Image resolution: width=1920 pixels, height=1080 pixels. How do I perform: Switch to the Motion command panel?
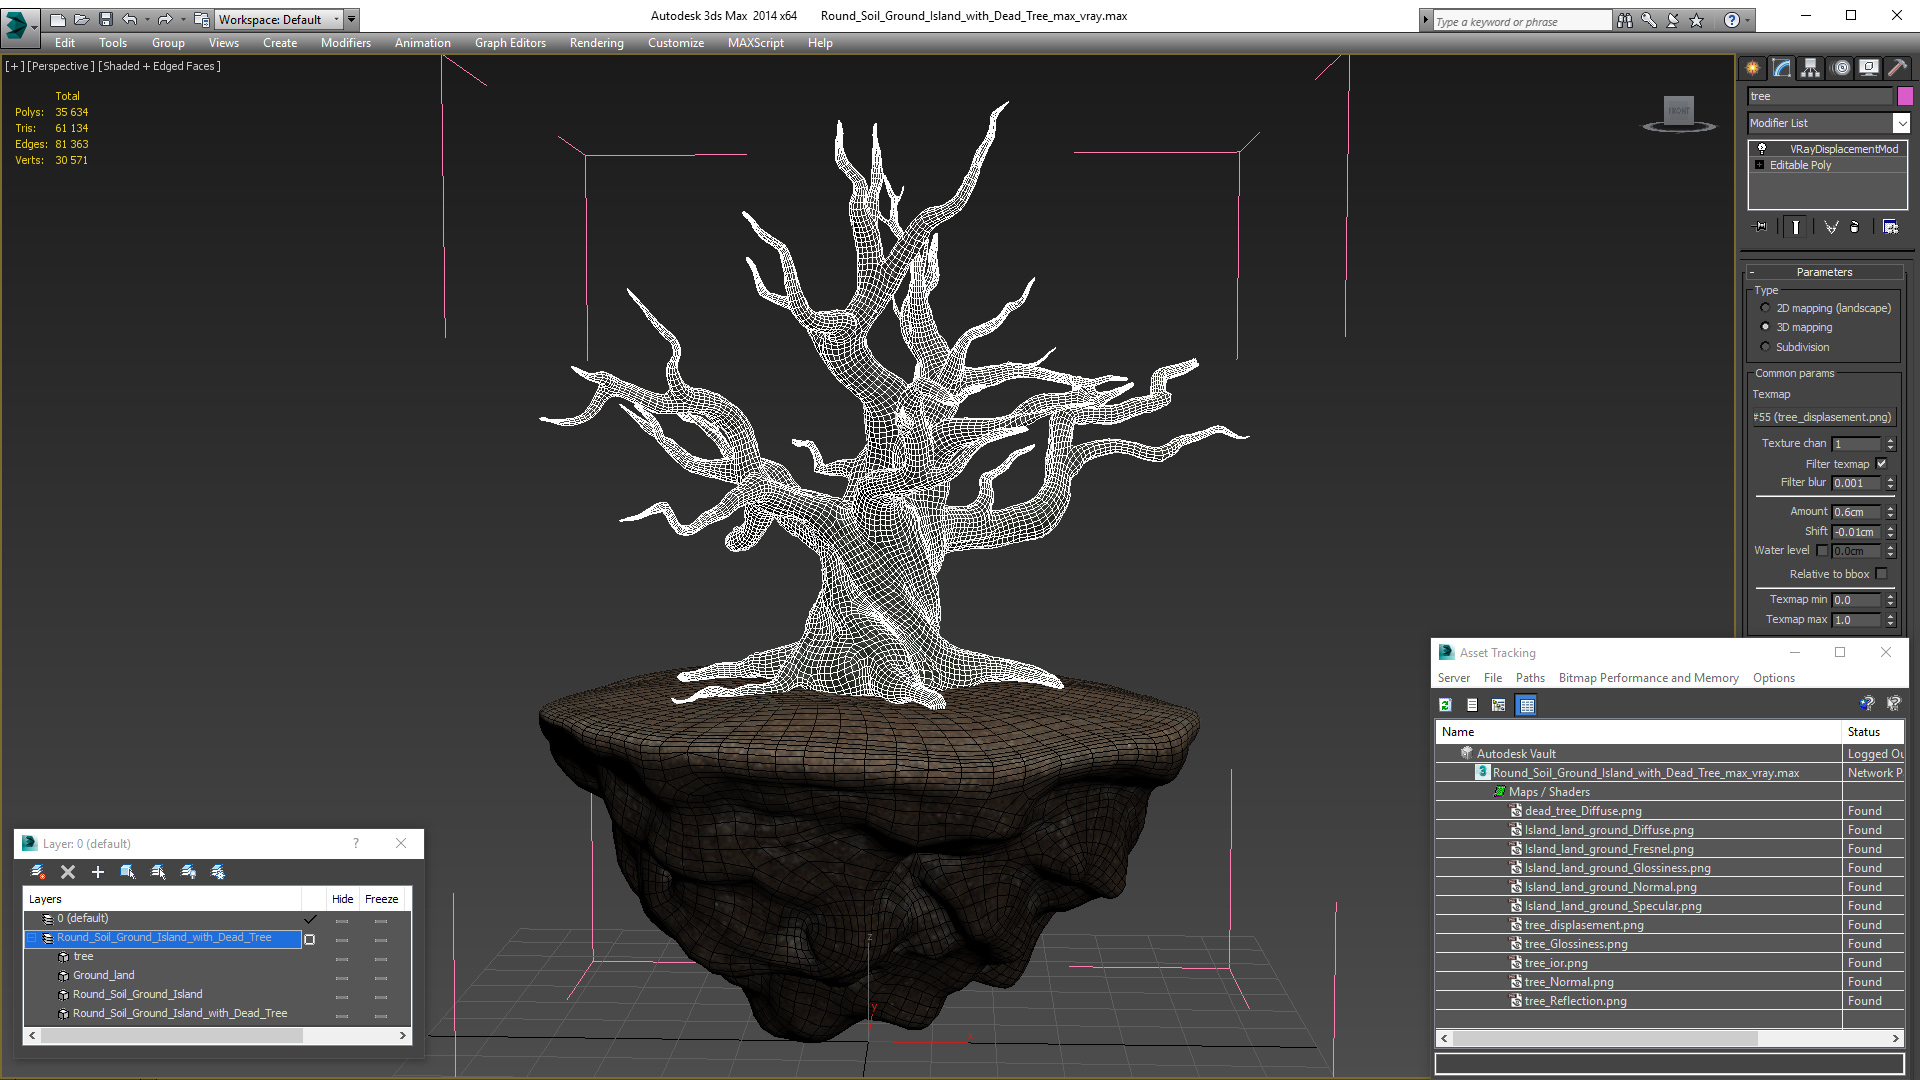1841,68
